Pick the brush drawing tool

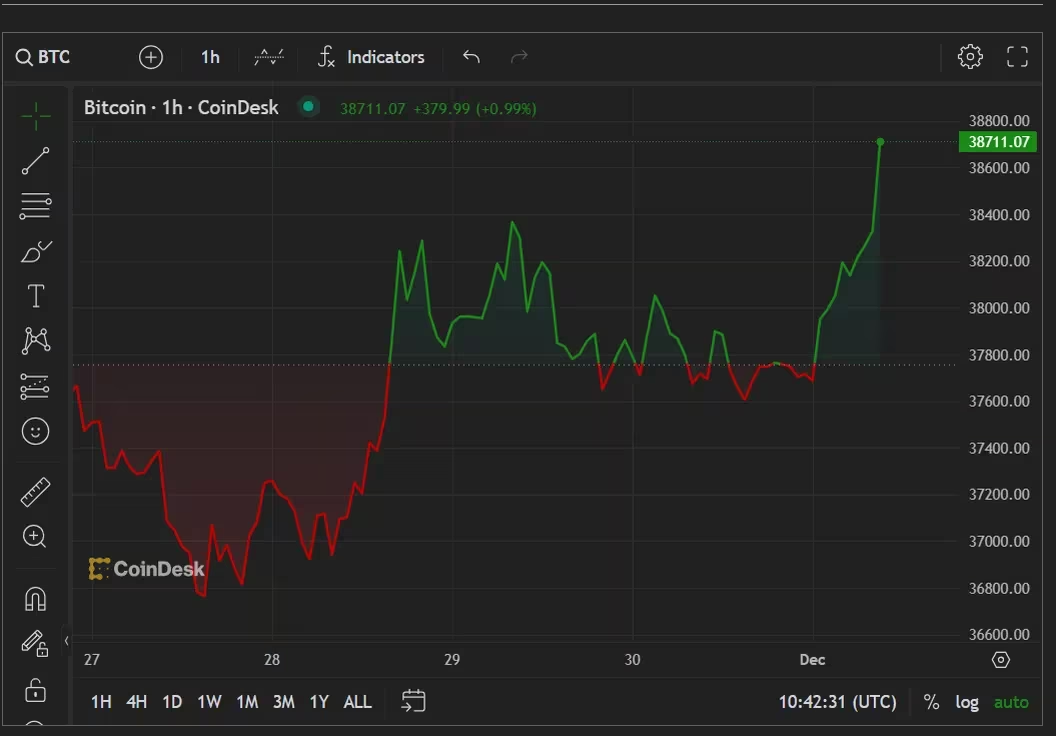[x=36, y=251]
